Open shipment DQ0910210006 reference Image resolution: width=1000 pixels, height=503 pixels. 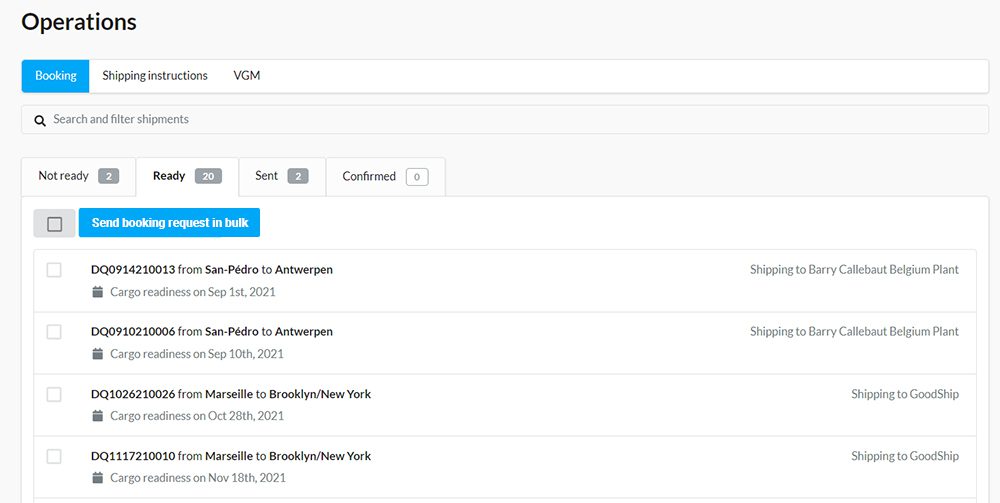[133, 332]
